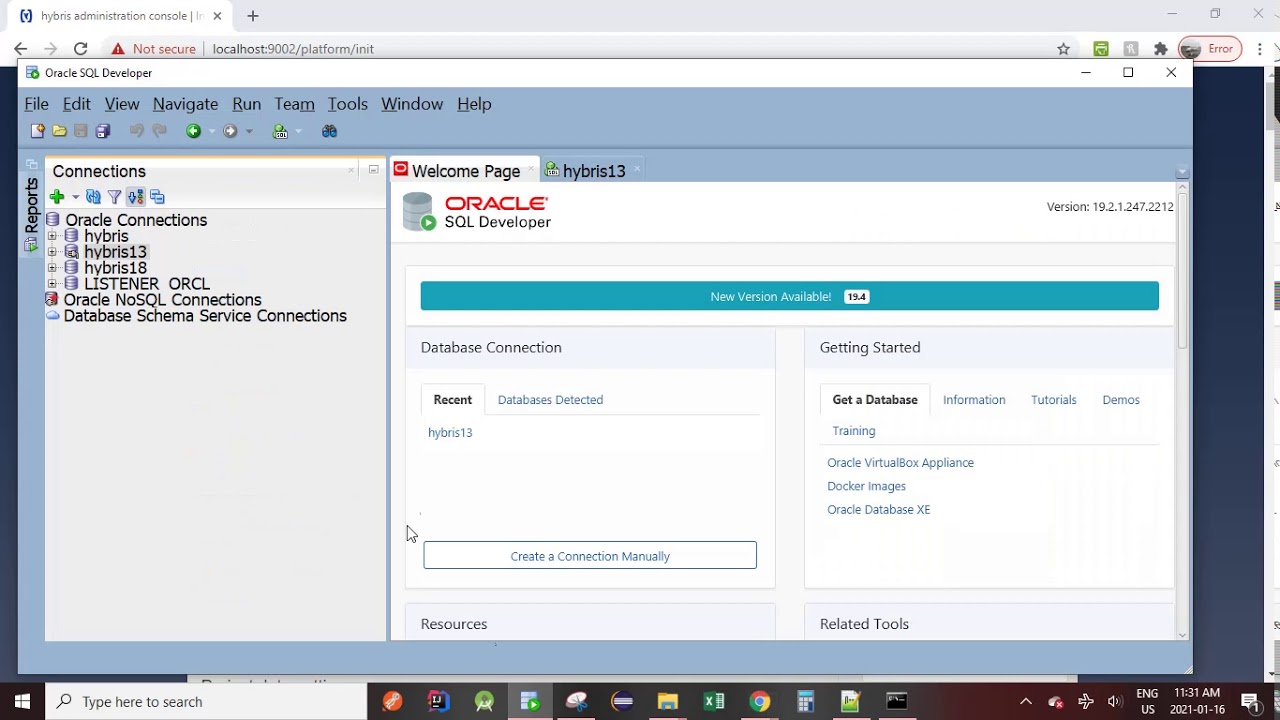Refresh the Connections tree
Image resolution: width=1280 pixels, height=720 pixels.
point(93,197)
